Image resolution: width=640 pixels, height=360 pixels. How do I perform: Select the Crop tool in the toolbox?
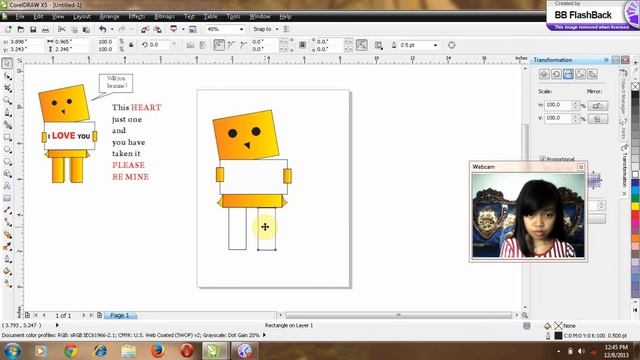7,88
